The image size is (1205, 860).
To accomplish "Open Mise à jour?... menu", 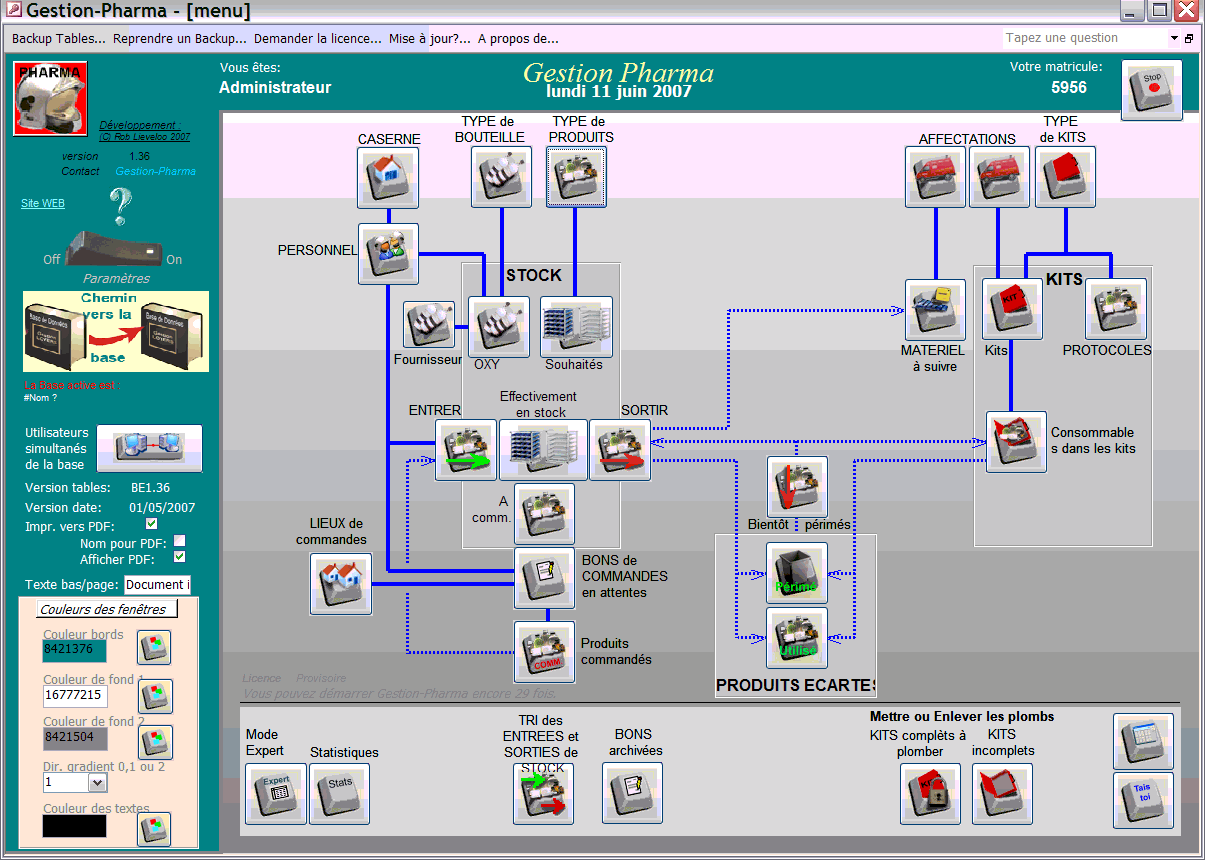I will 430,39.
